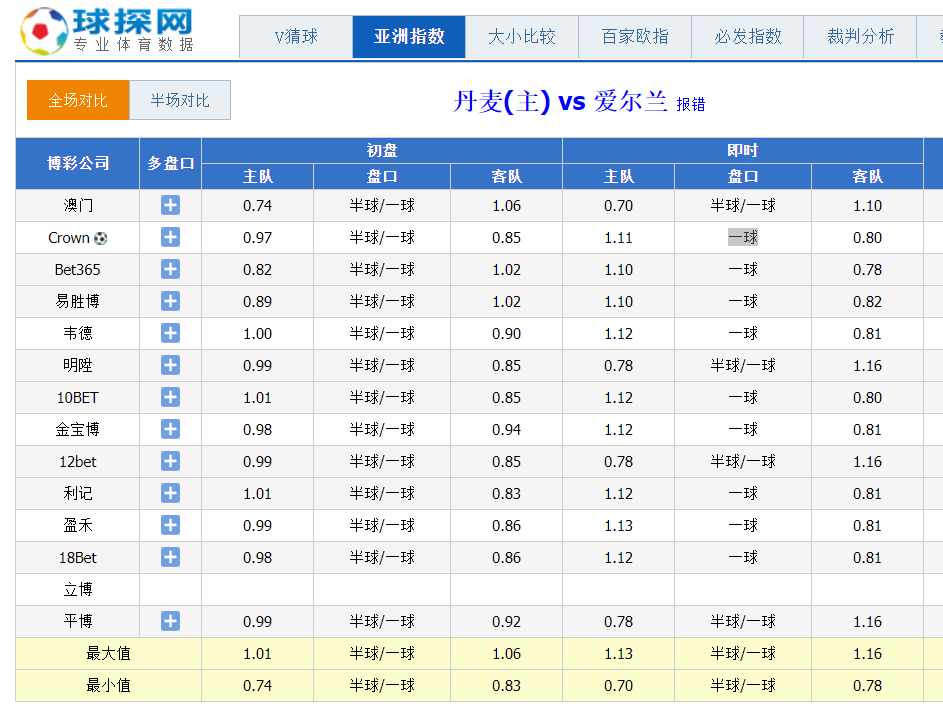Click the 即时 header

[x=743, y=150]
